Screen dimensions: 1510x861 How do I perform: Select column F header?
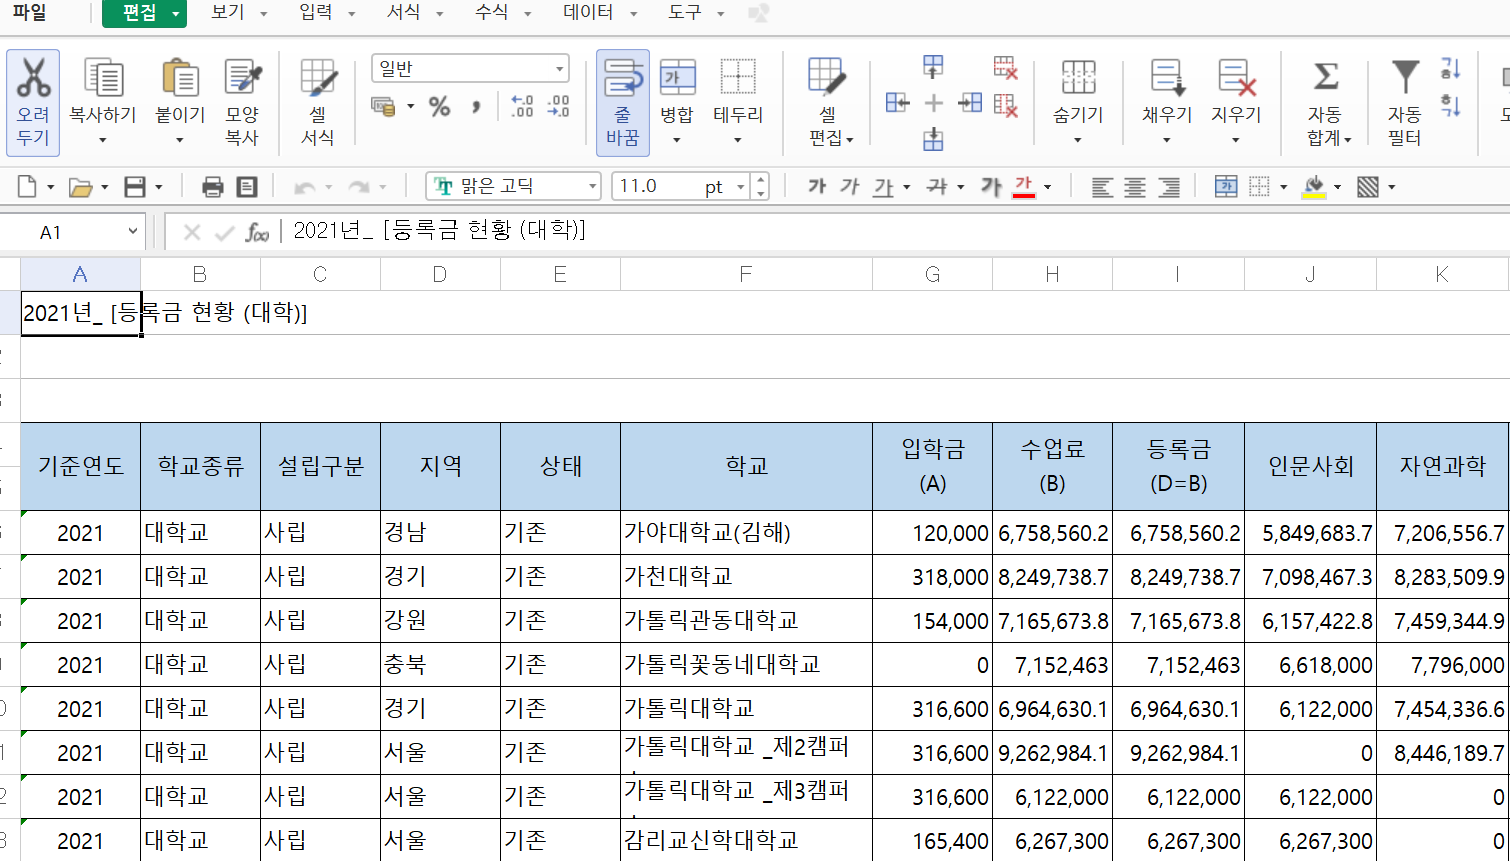(746, 274)
